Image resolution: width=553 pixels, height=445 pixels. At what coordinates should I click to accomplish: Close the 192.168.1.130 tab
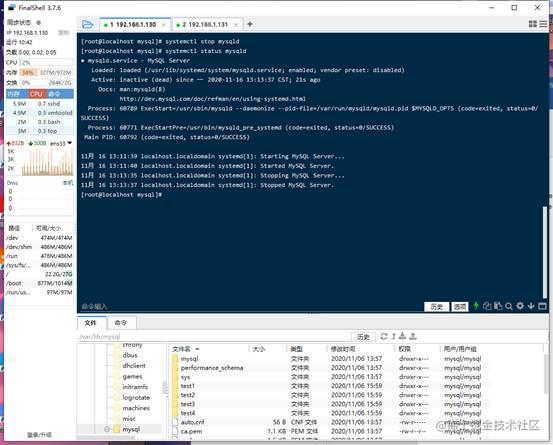pyautogui.click(x=163, y=25)
